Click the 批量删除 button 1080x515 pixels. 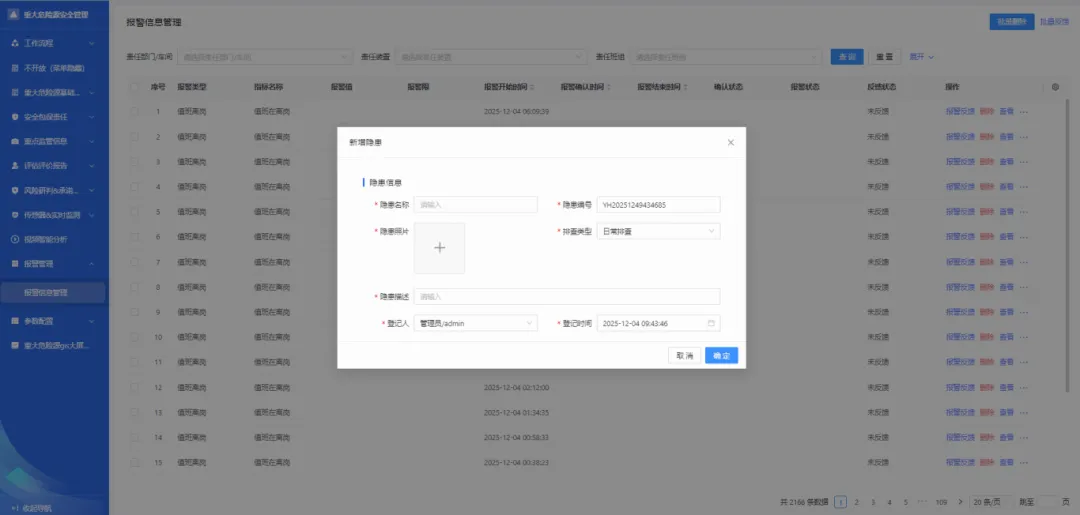click(1012, 22)
